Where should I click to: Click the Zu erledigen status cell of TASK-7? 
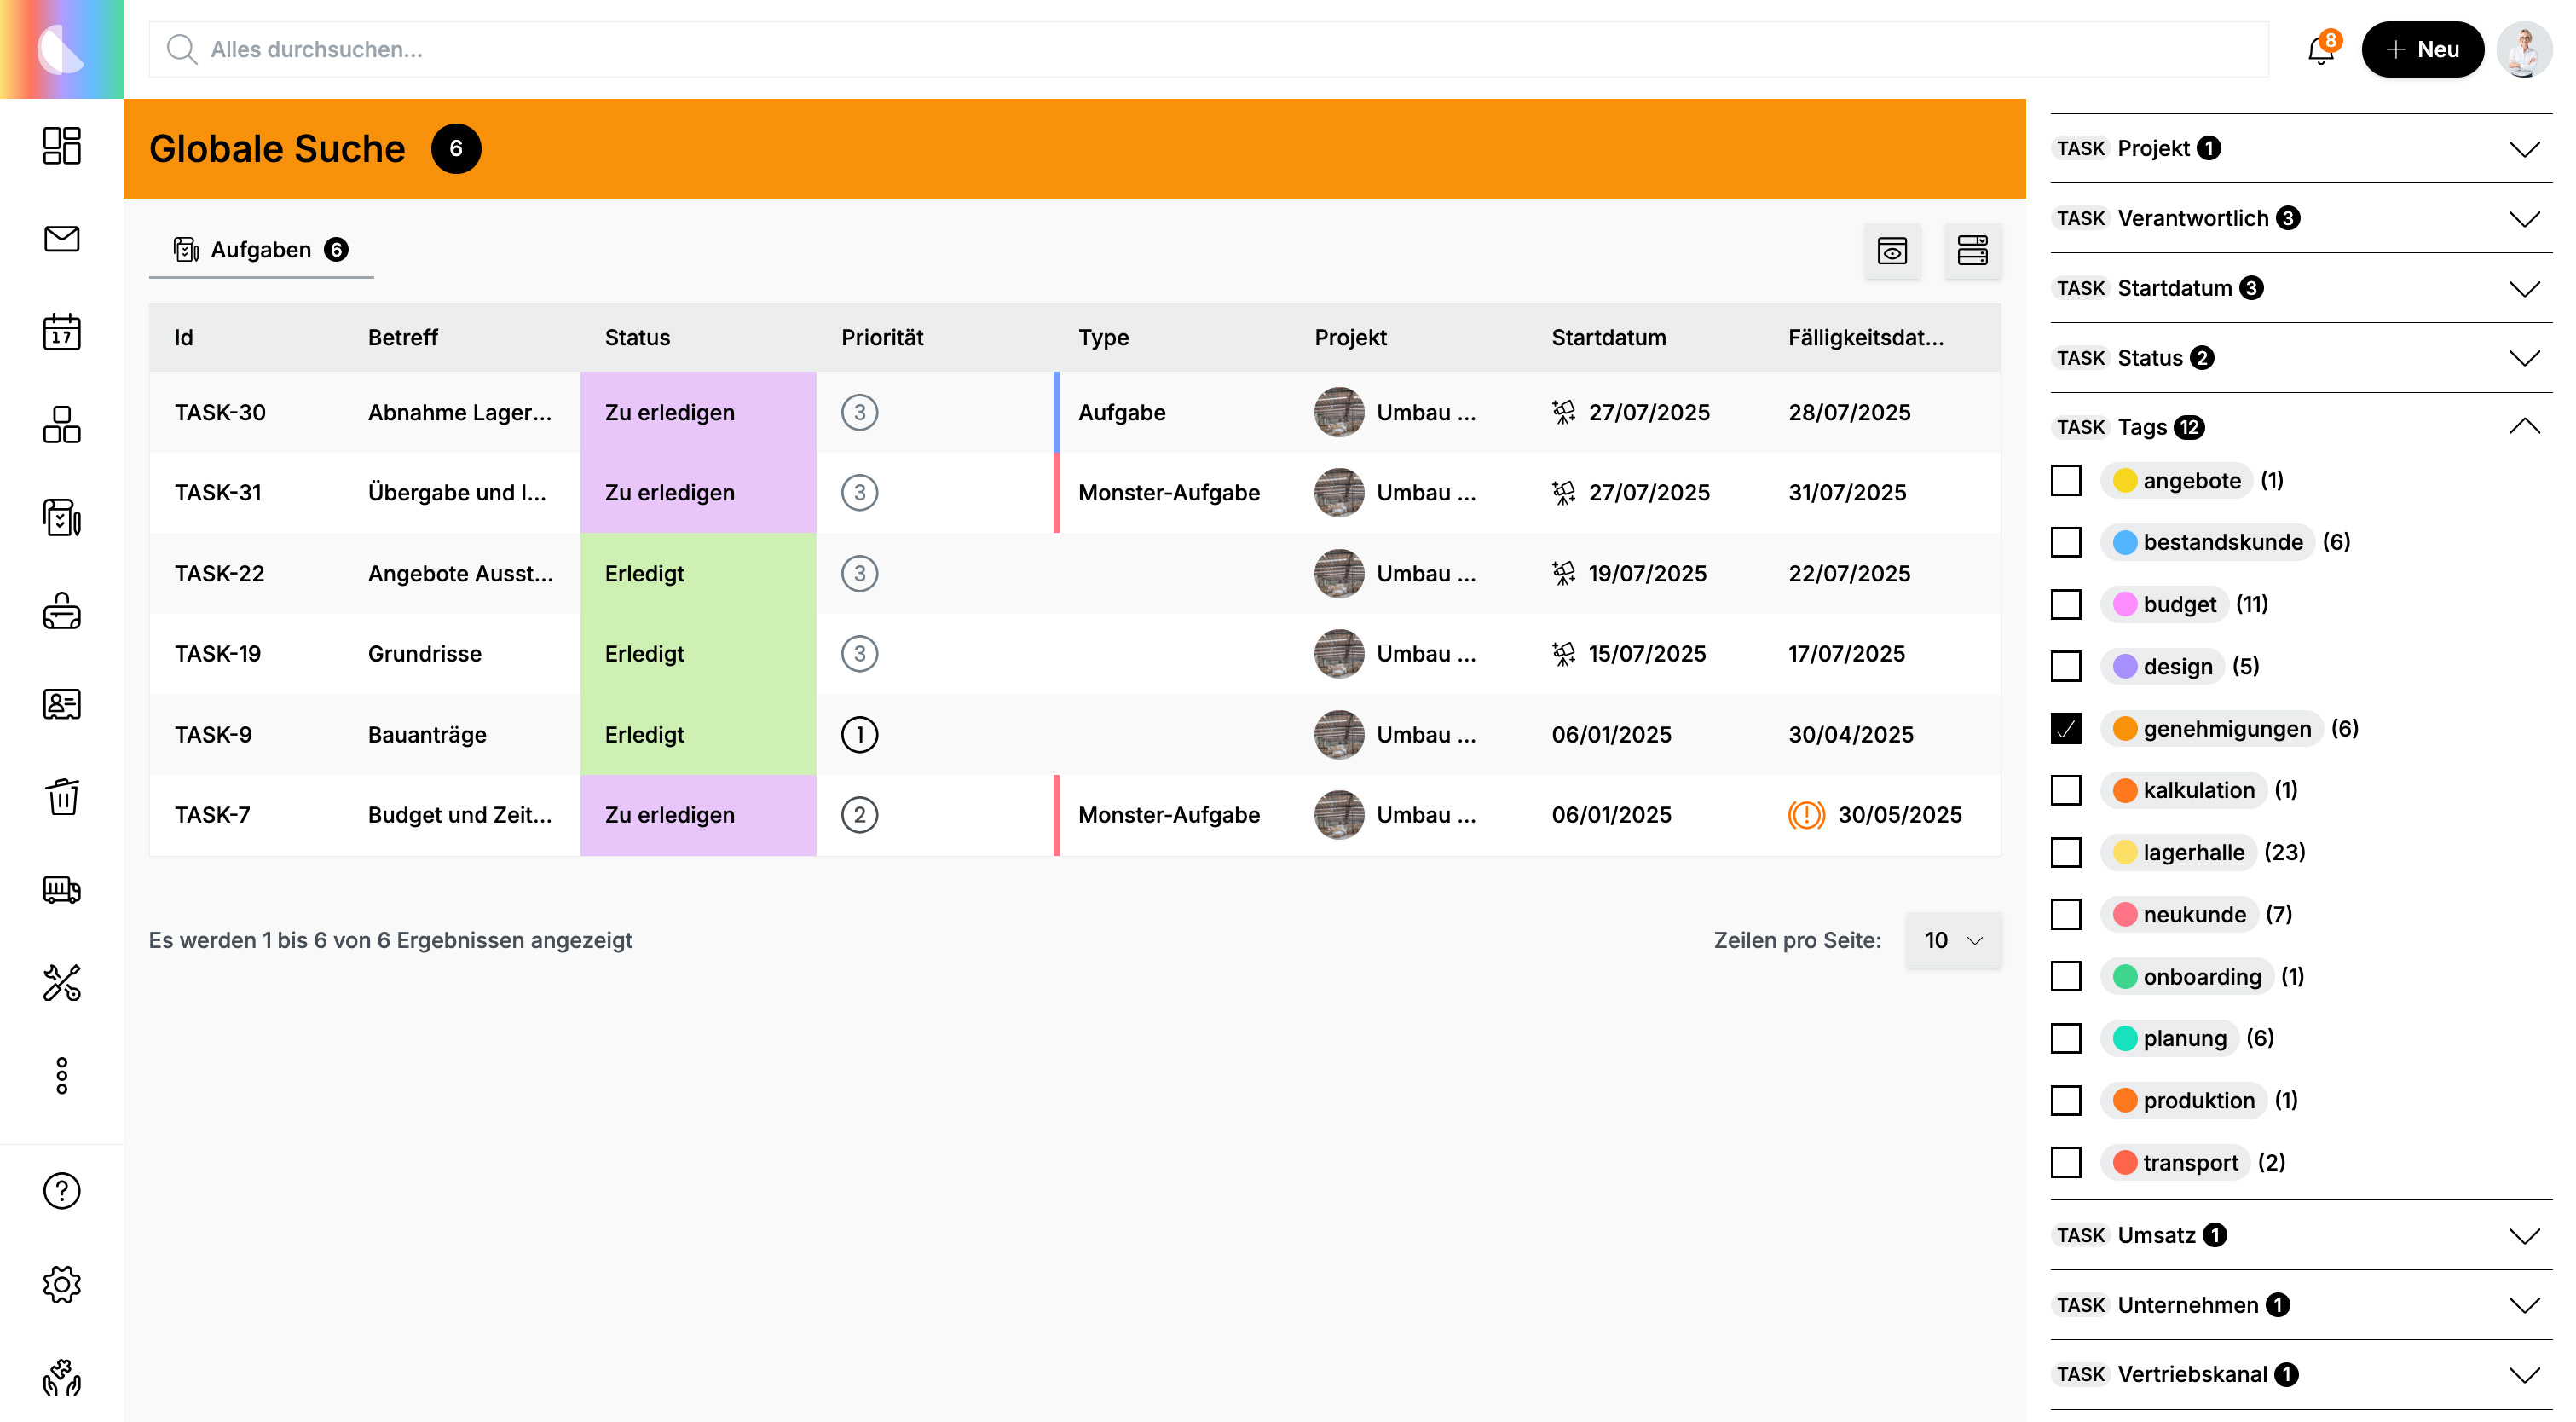[x=698, y=815]
